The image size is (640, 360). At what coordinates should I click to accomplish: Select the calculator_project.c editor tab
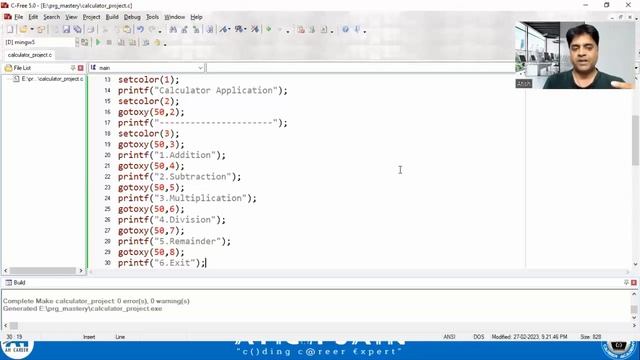29,55
